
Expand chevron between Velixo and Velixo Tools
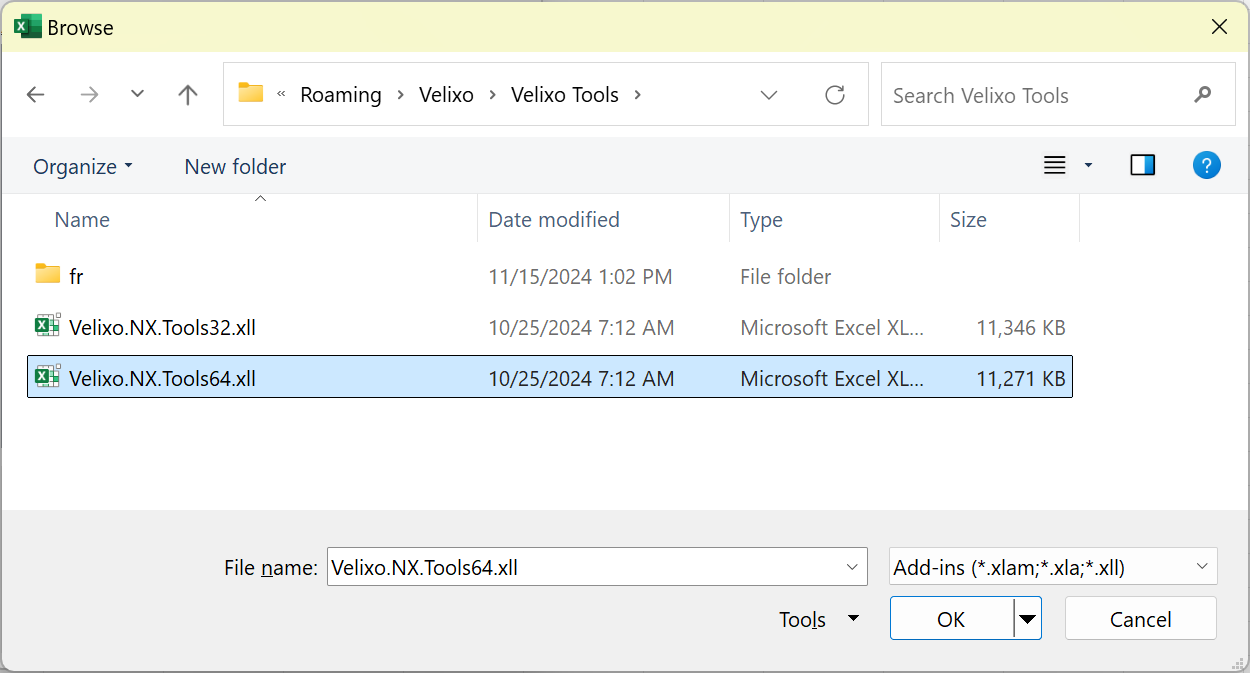tap(493, 95)
